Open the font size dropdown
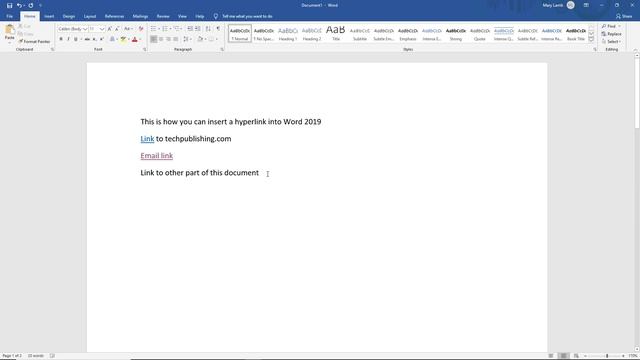The image size is (640, 360). coord(102,29)
